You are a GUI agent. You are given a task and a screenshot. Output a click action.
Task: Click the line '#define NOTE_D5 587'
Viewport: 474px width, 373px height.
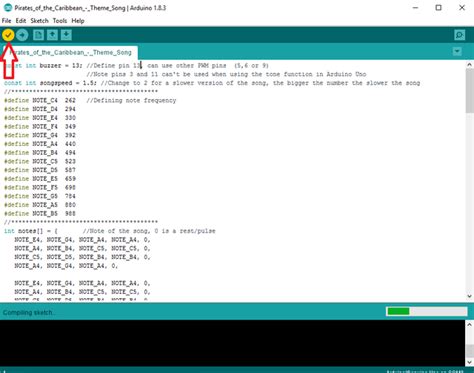(40, 170)
